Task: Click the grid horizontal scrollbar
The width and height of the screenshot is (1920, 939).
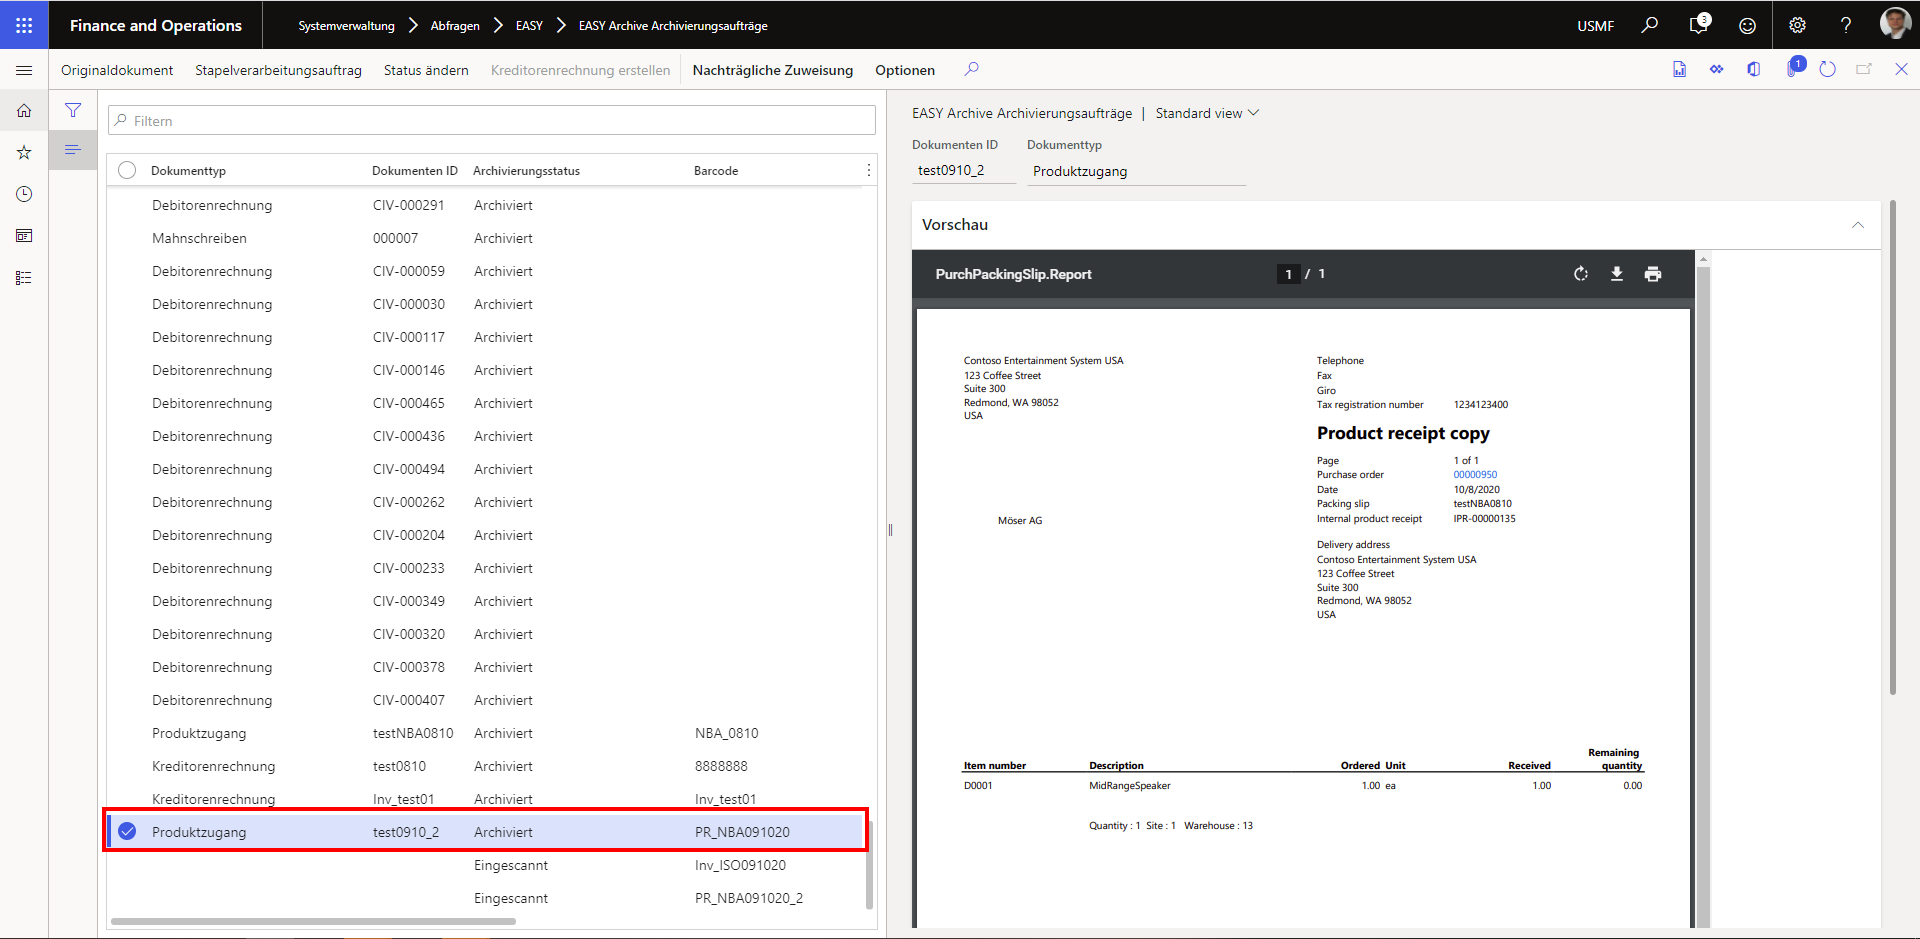Action: (314, 921)
